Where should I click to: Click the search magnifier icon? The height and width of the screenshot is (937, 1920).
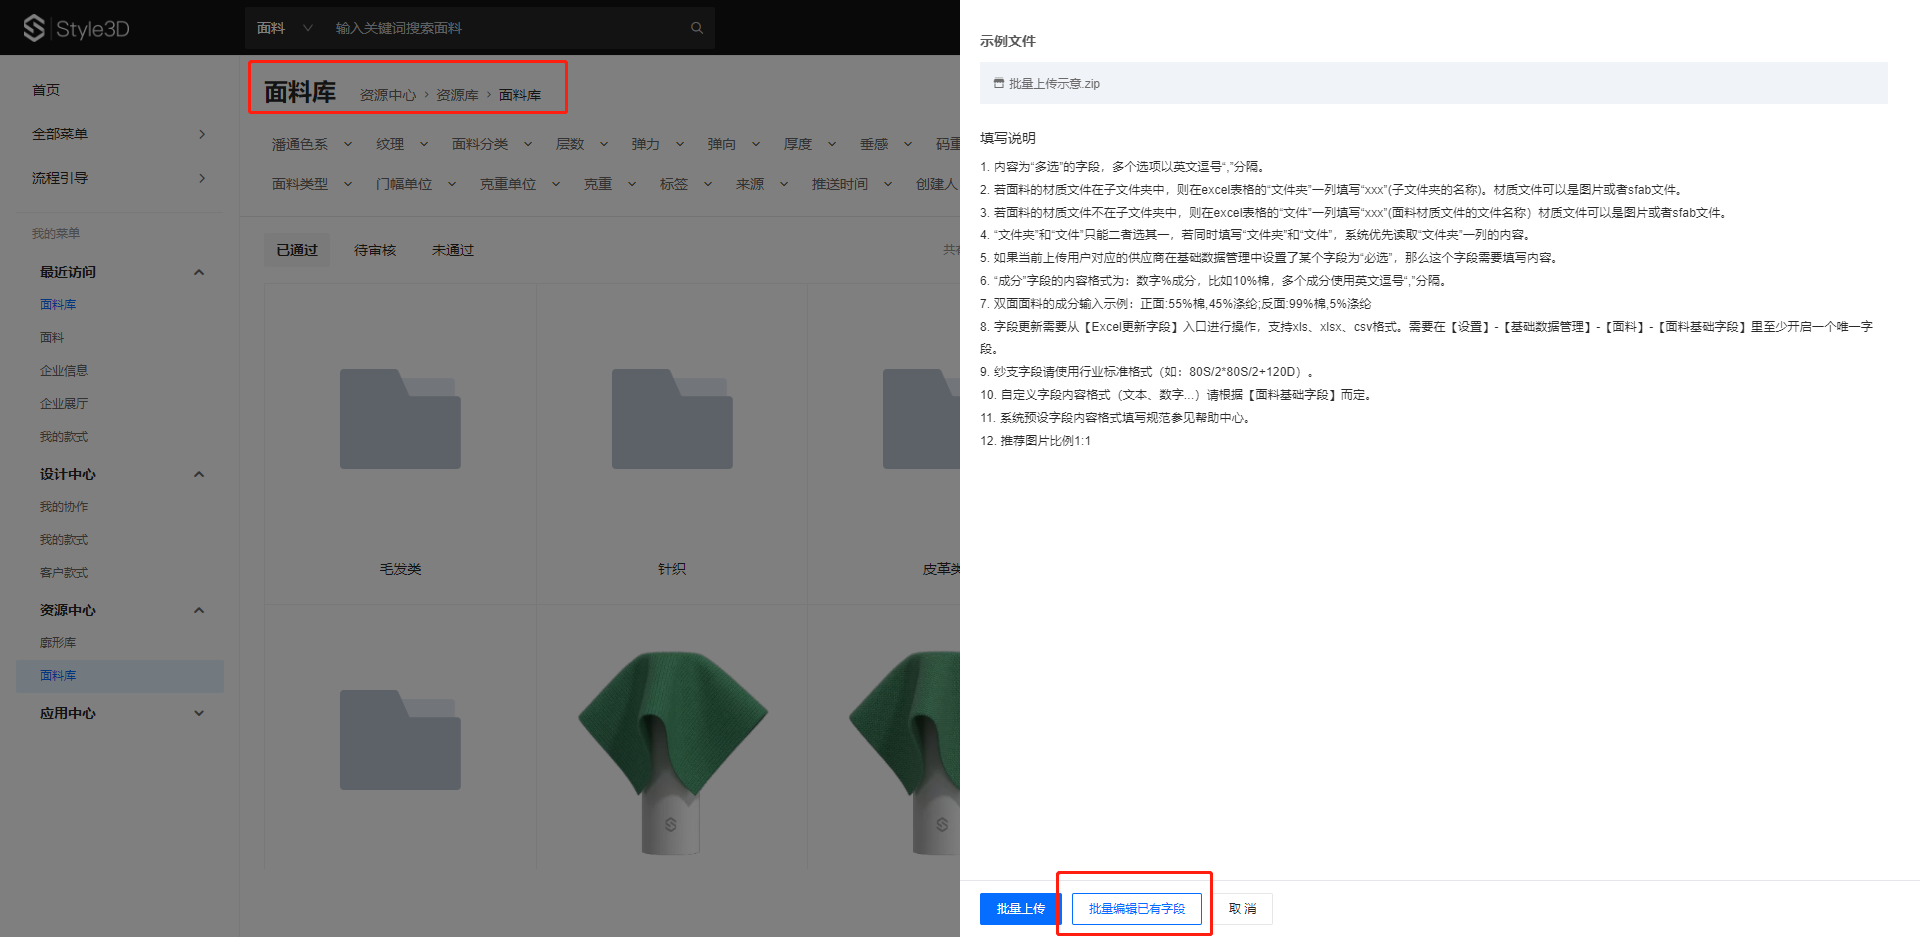[697, 28]
